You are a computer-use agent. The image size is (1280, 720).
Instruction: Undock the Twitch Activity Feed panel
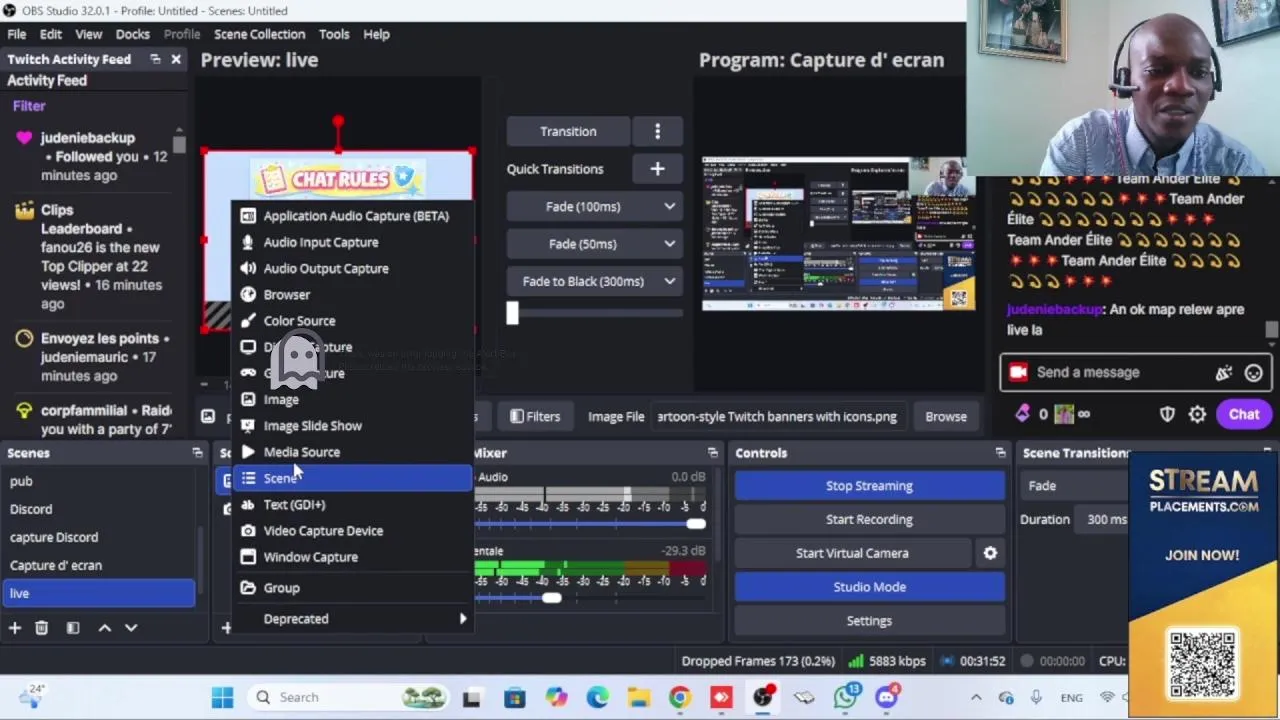[x=155, y=59]
